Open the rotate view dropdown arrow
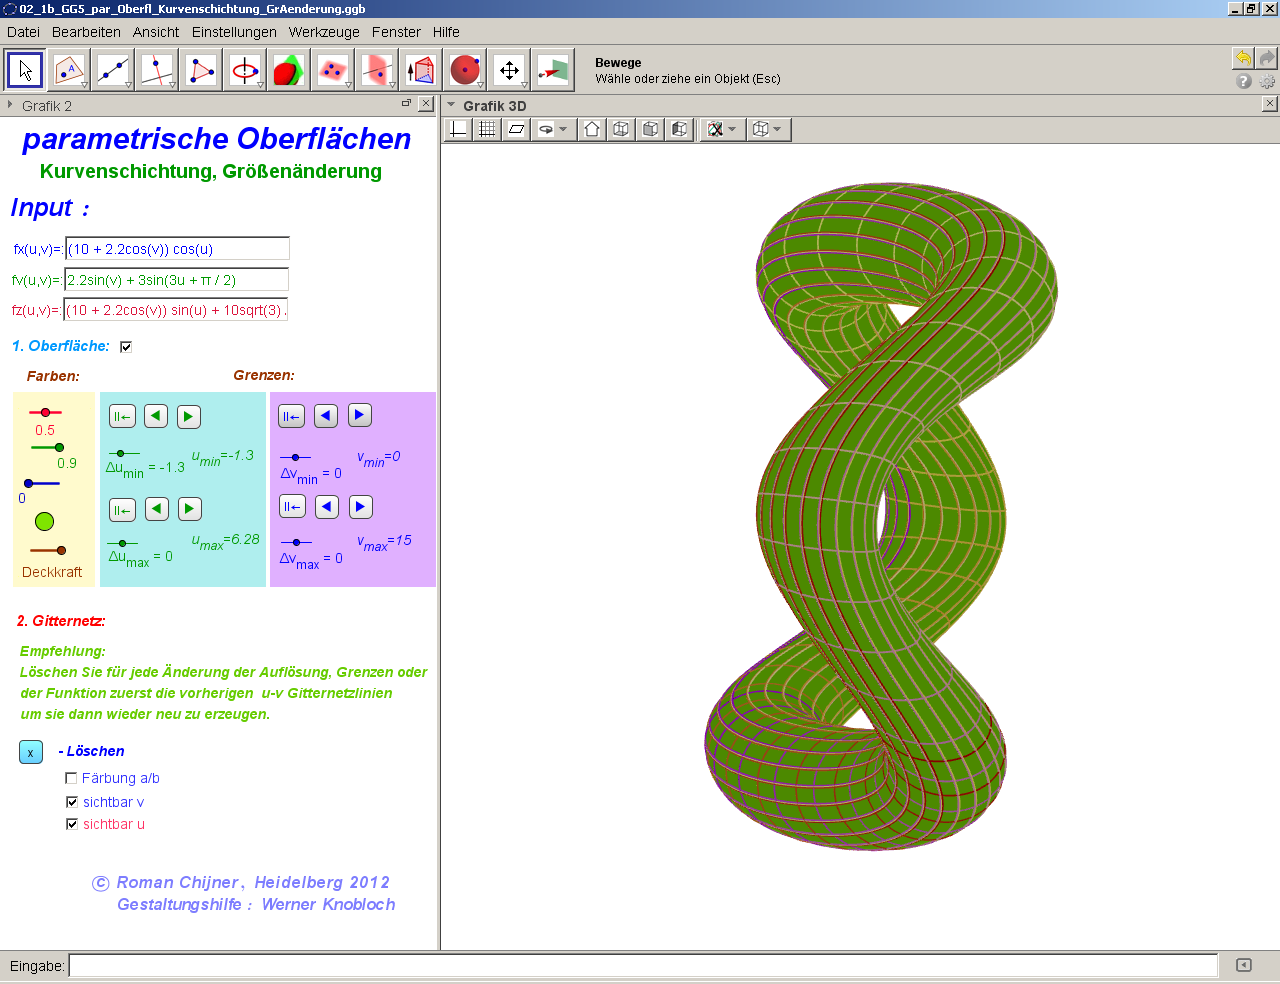Viewport: 1280px width, 984px height. tap(563, 129)
